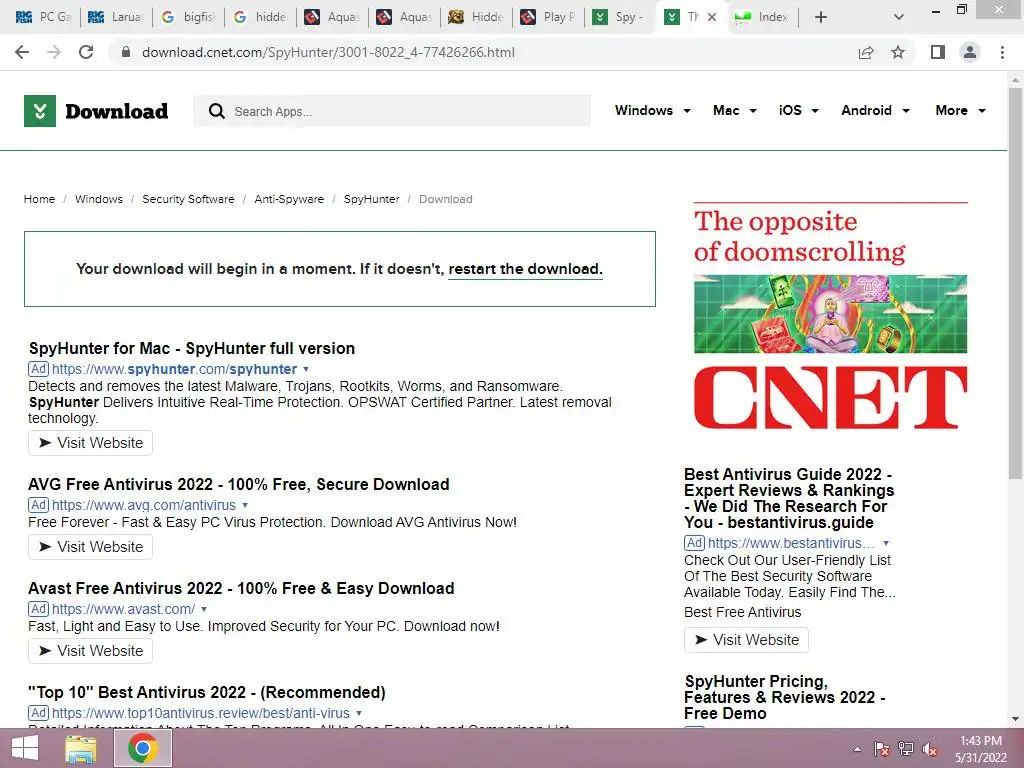Click the green CNET Download logo icon
The width and height of the screenshot is (1024, 768).
[x=40, y=111]
